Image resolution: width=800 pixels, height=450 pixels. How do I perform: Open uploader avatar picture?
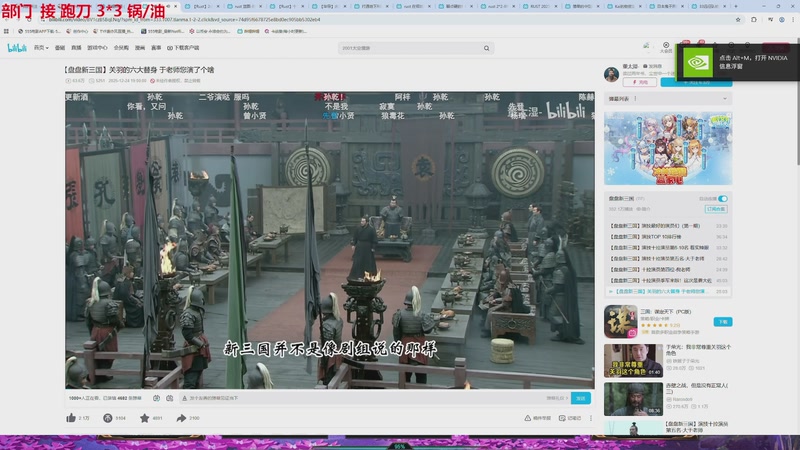tap(611, 74)
